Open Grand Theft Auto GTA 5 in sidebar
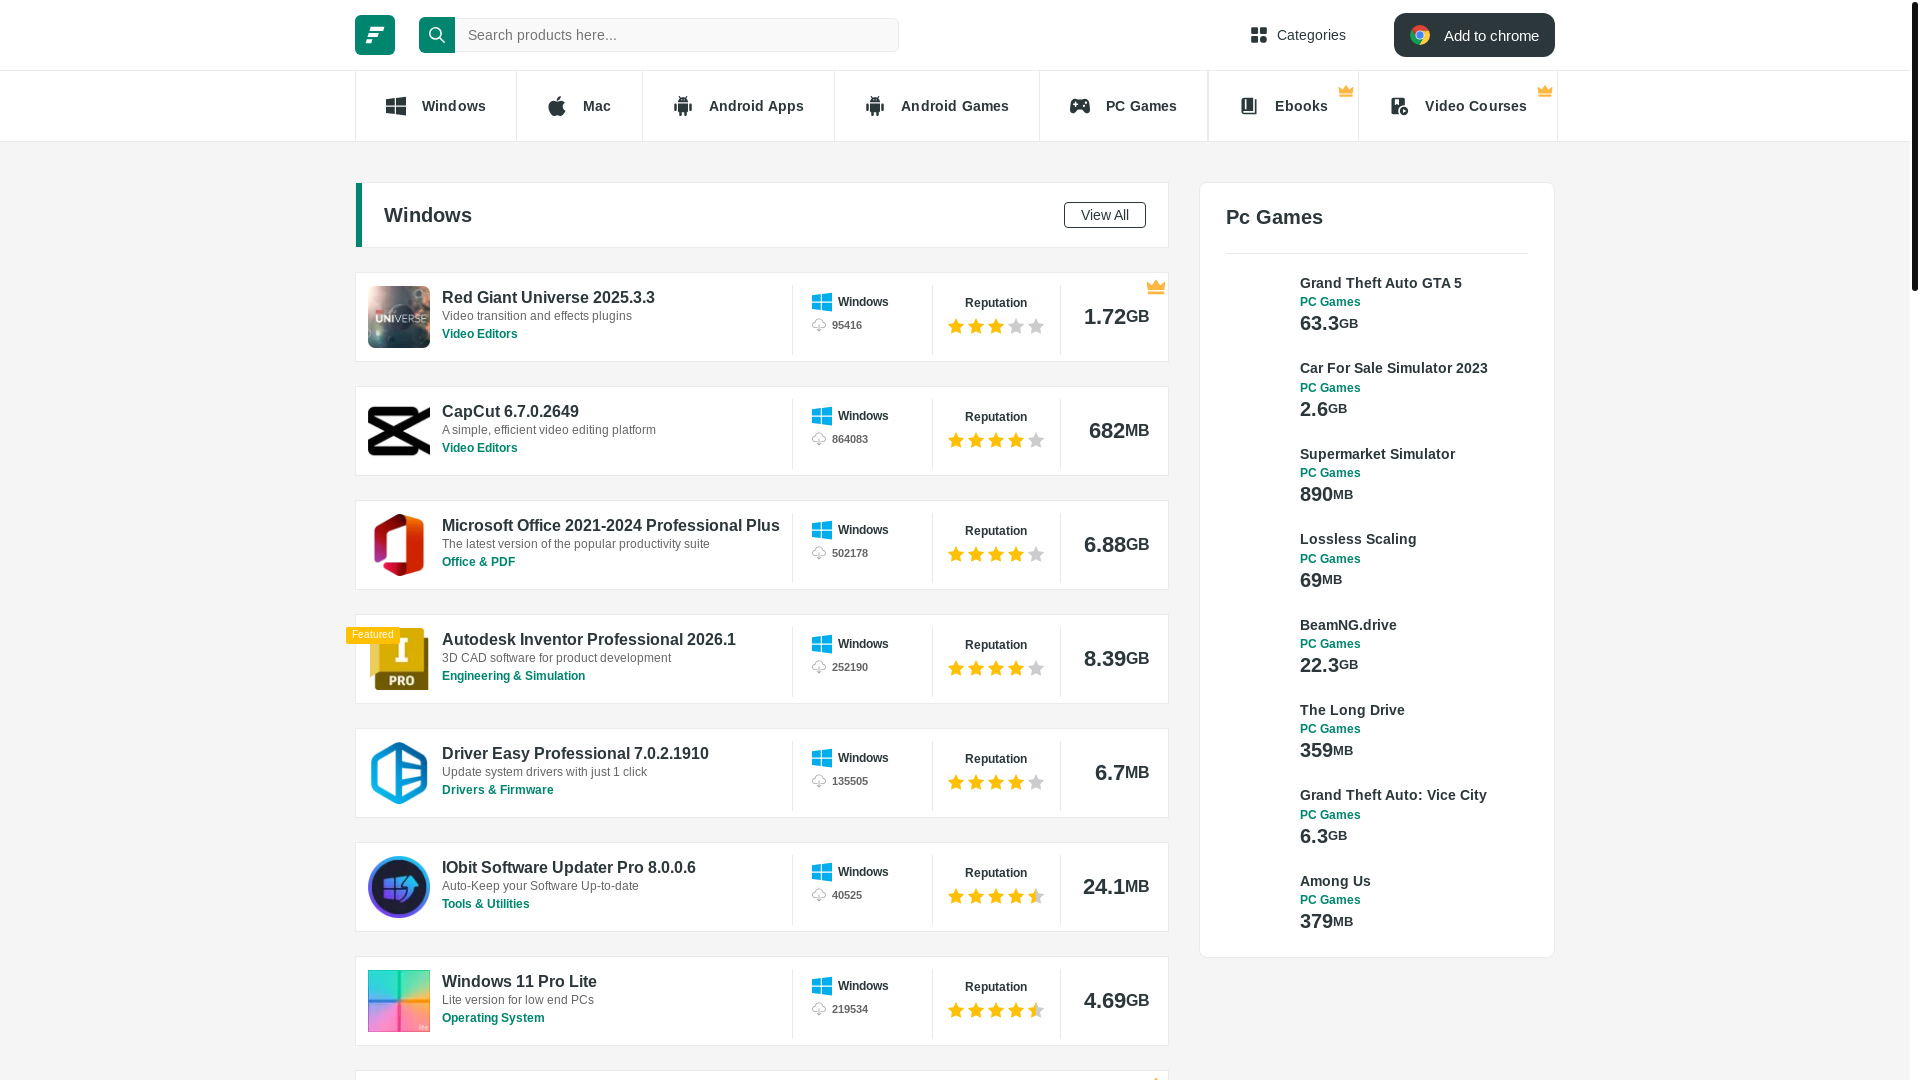This screenshot has width=1920, height=1080. (x=1381, y=283)
